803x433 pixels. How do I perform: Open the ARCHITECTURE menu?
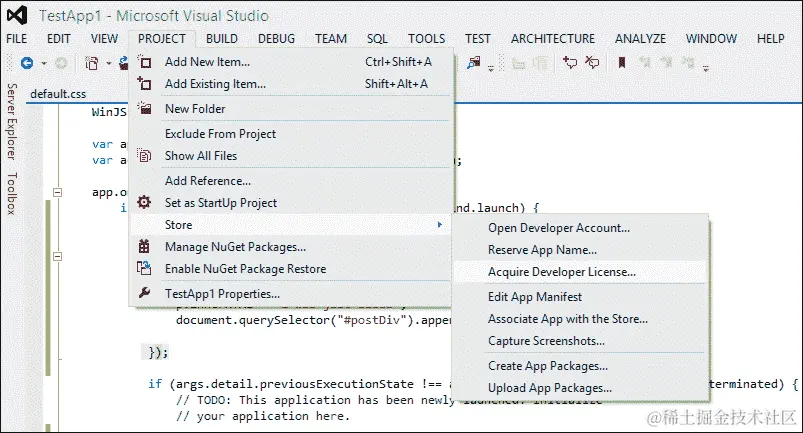[x=553, y=39]
